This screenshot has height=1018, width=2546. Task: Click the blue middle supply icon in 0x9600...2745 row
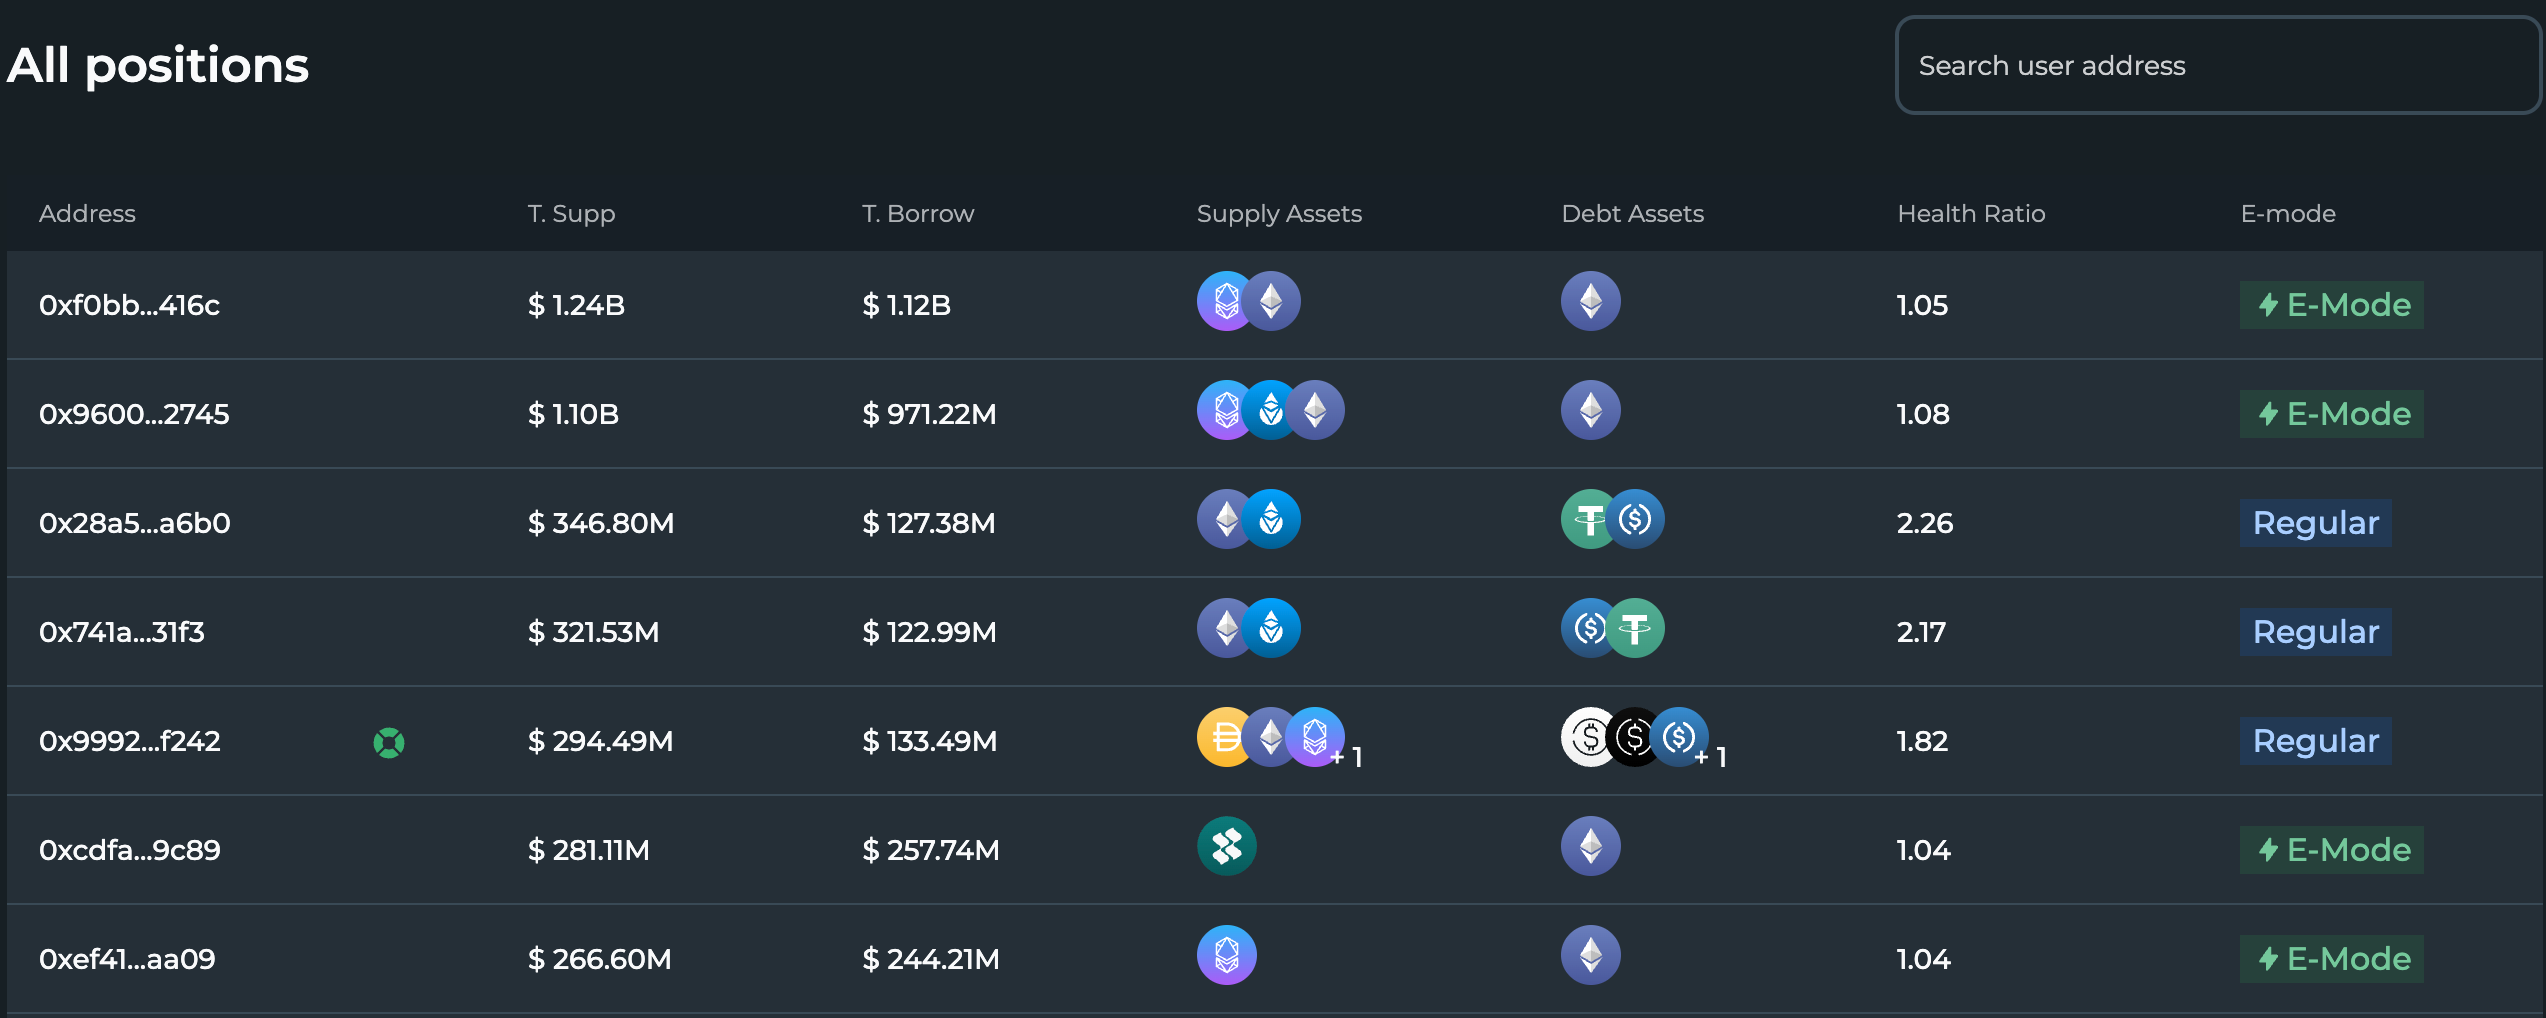(1271, 411)
